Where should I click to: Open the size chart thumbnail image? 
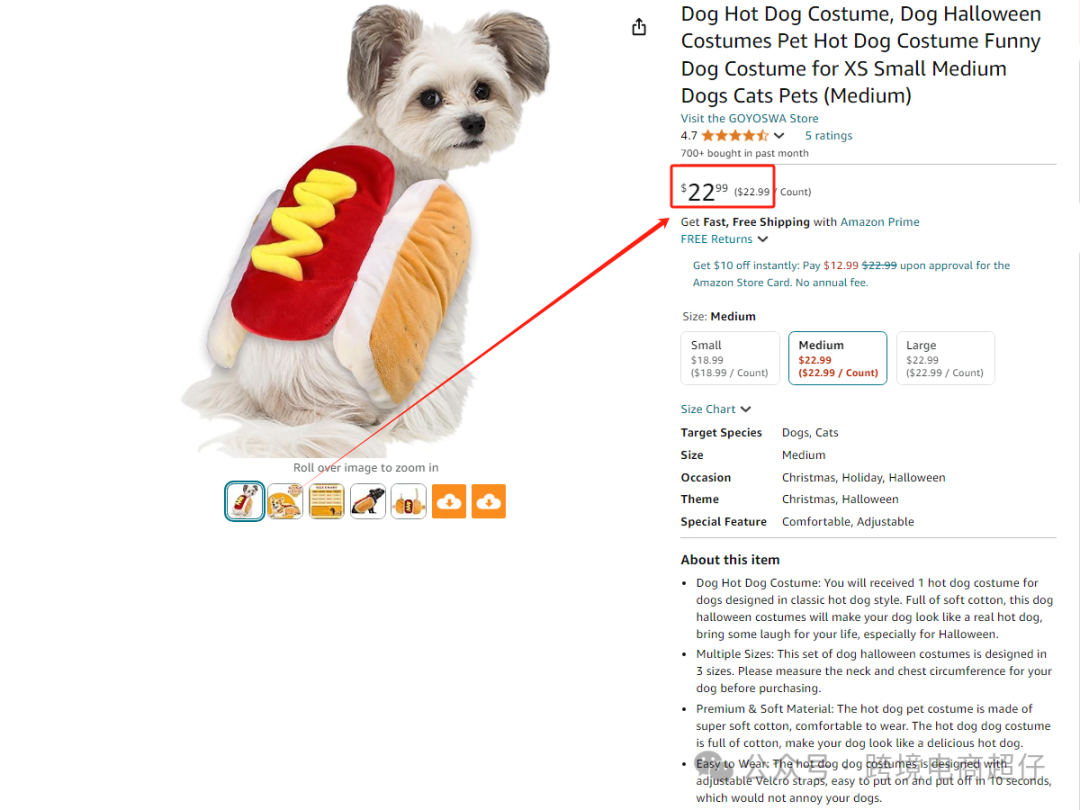(326, 501)
